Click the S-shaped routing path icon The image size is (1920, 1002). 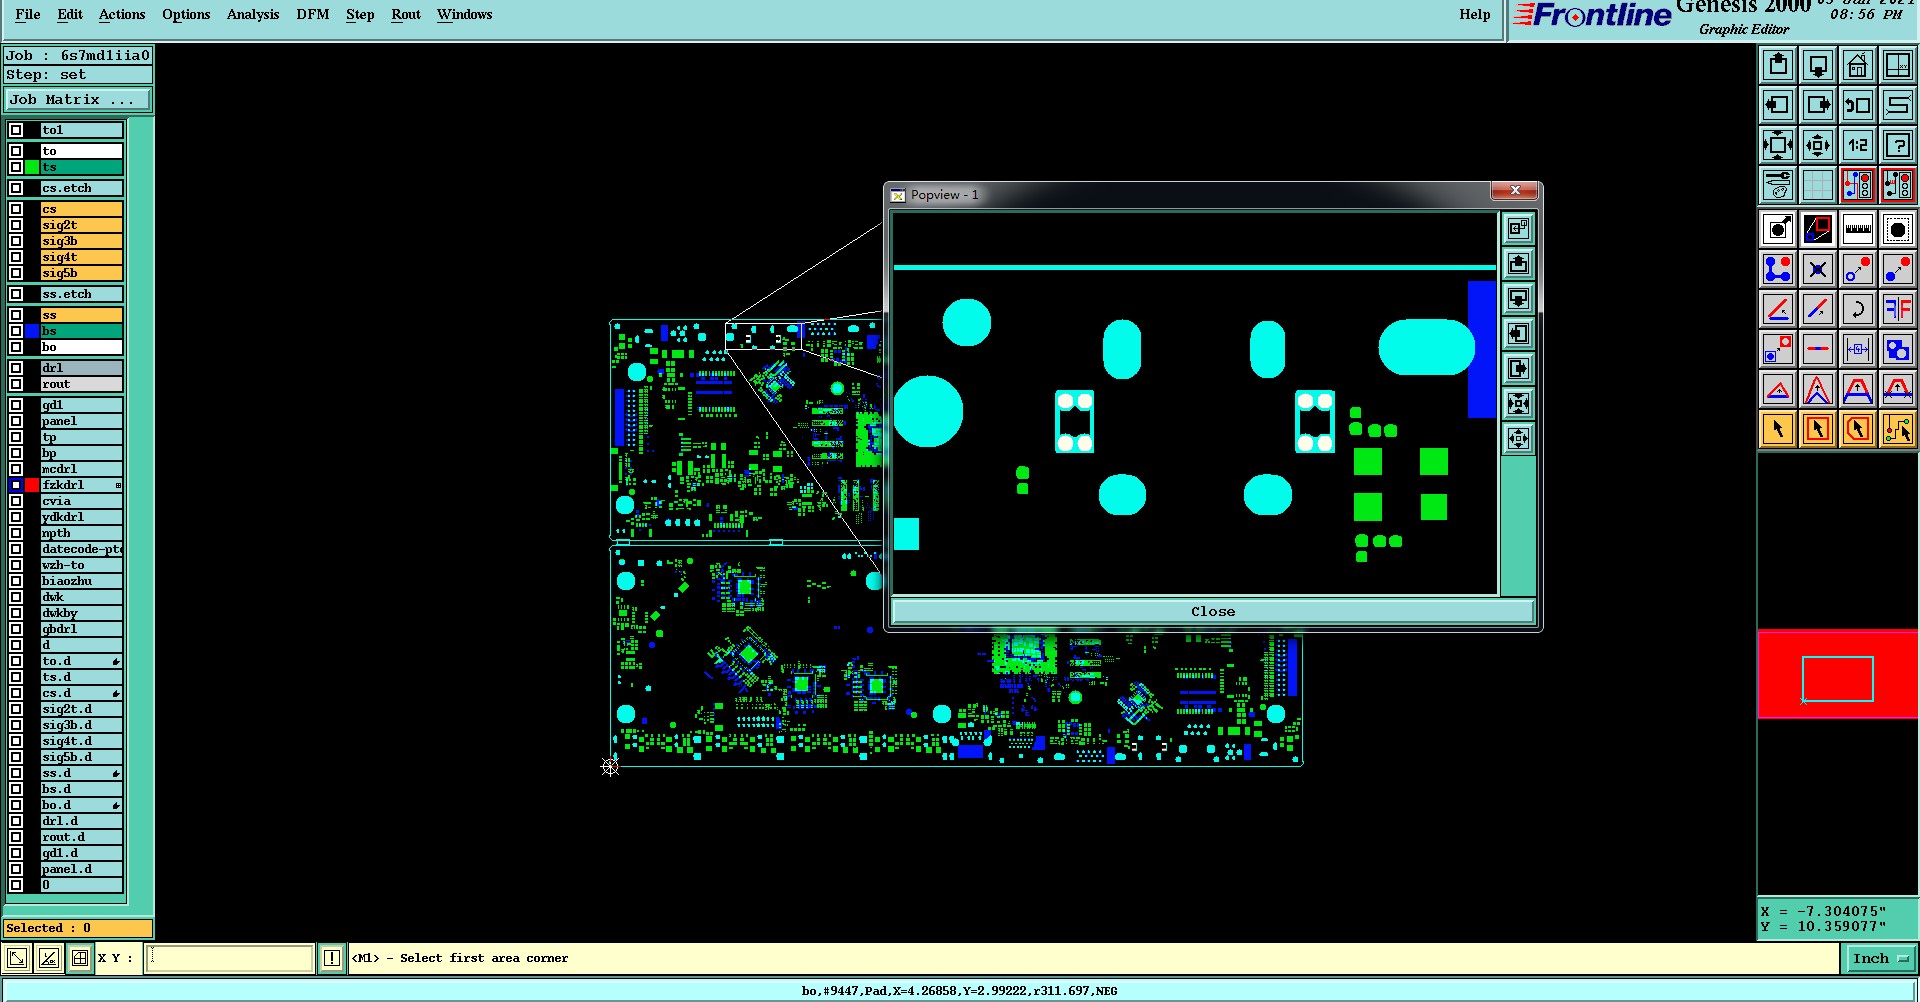[1898, 105]
